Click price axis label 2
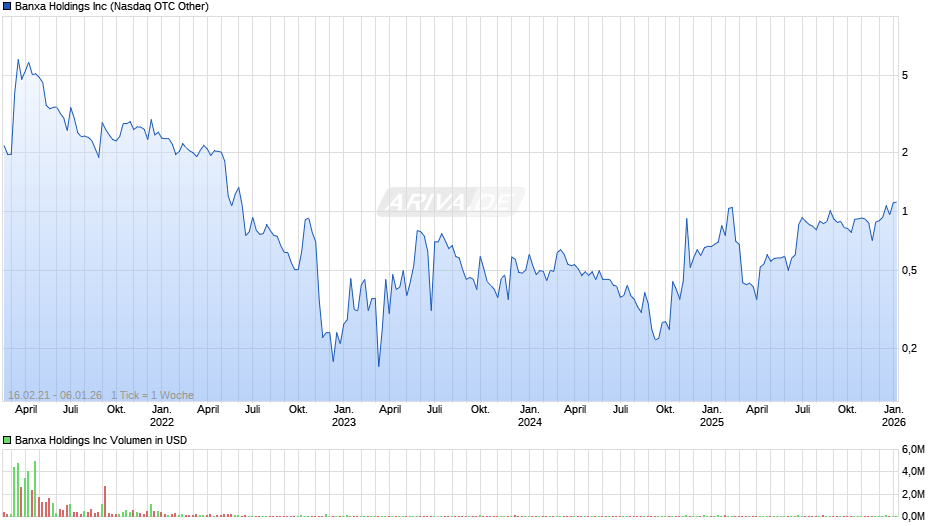Image resolution: width=940 pixels, height=526 pixels. click(905, 152)
